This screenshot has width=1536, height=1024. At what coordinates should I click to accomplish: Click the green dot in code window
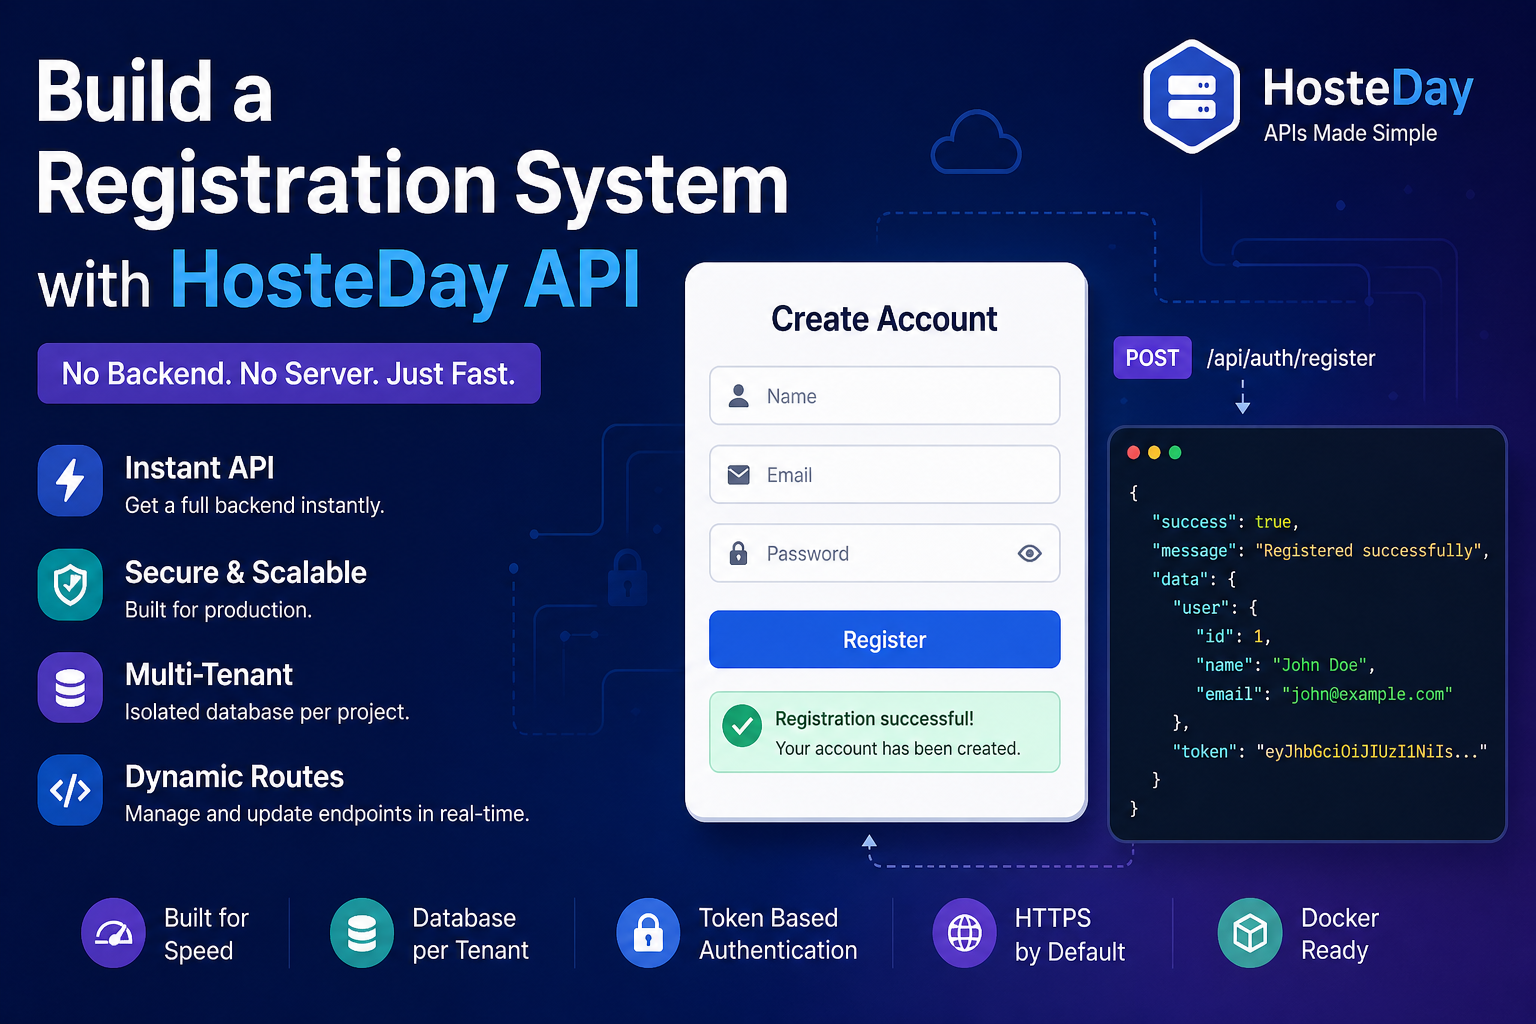click(x=1175, y=453)
